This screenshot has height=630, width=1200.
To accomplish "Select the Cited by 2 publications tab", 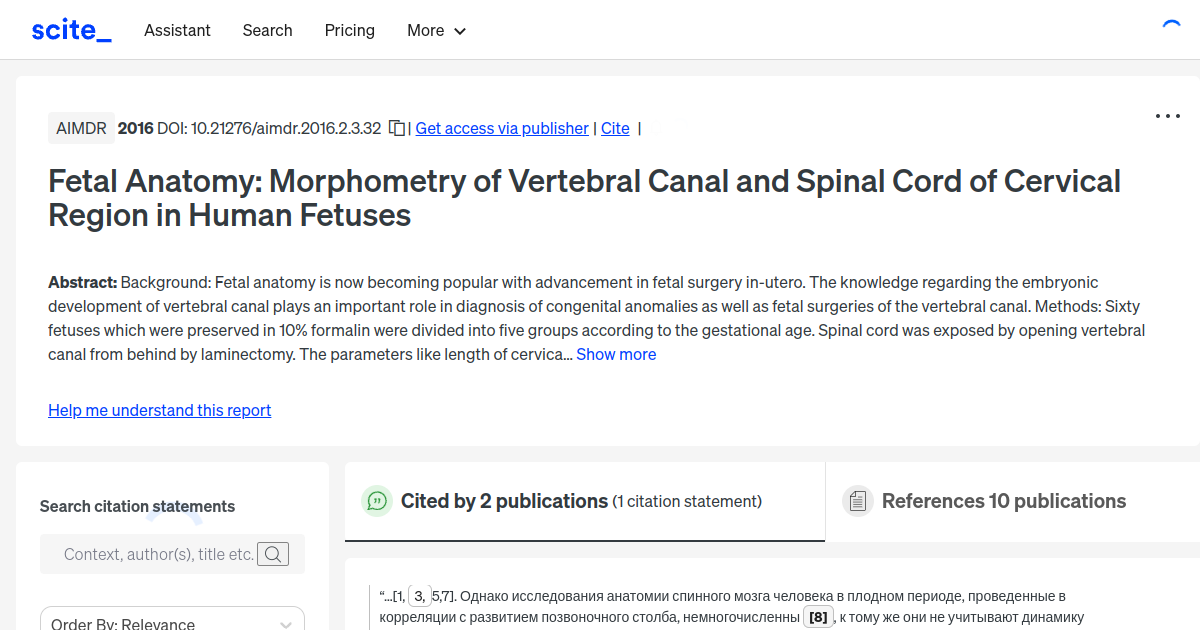I will pyautogui.click(x=502, y=501).
